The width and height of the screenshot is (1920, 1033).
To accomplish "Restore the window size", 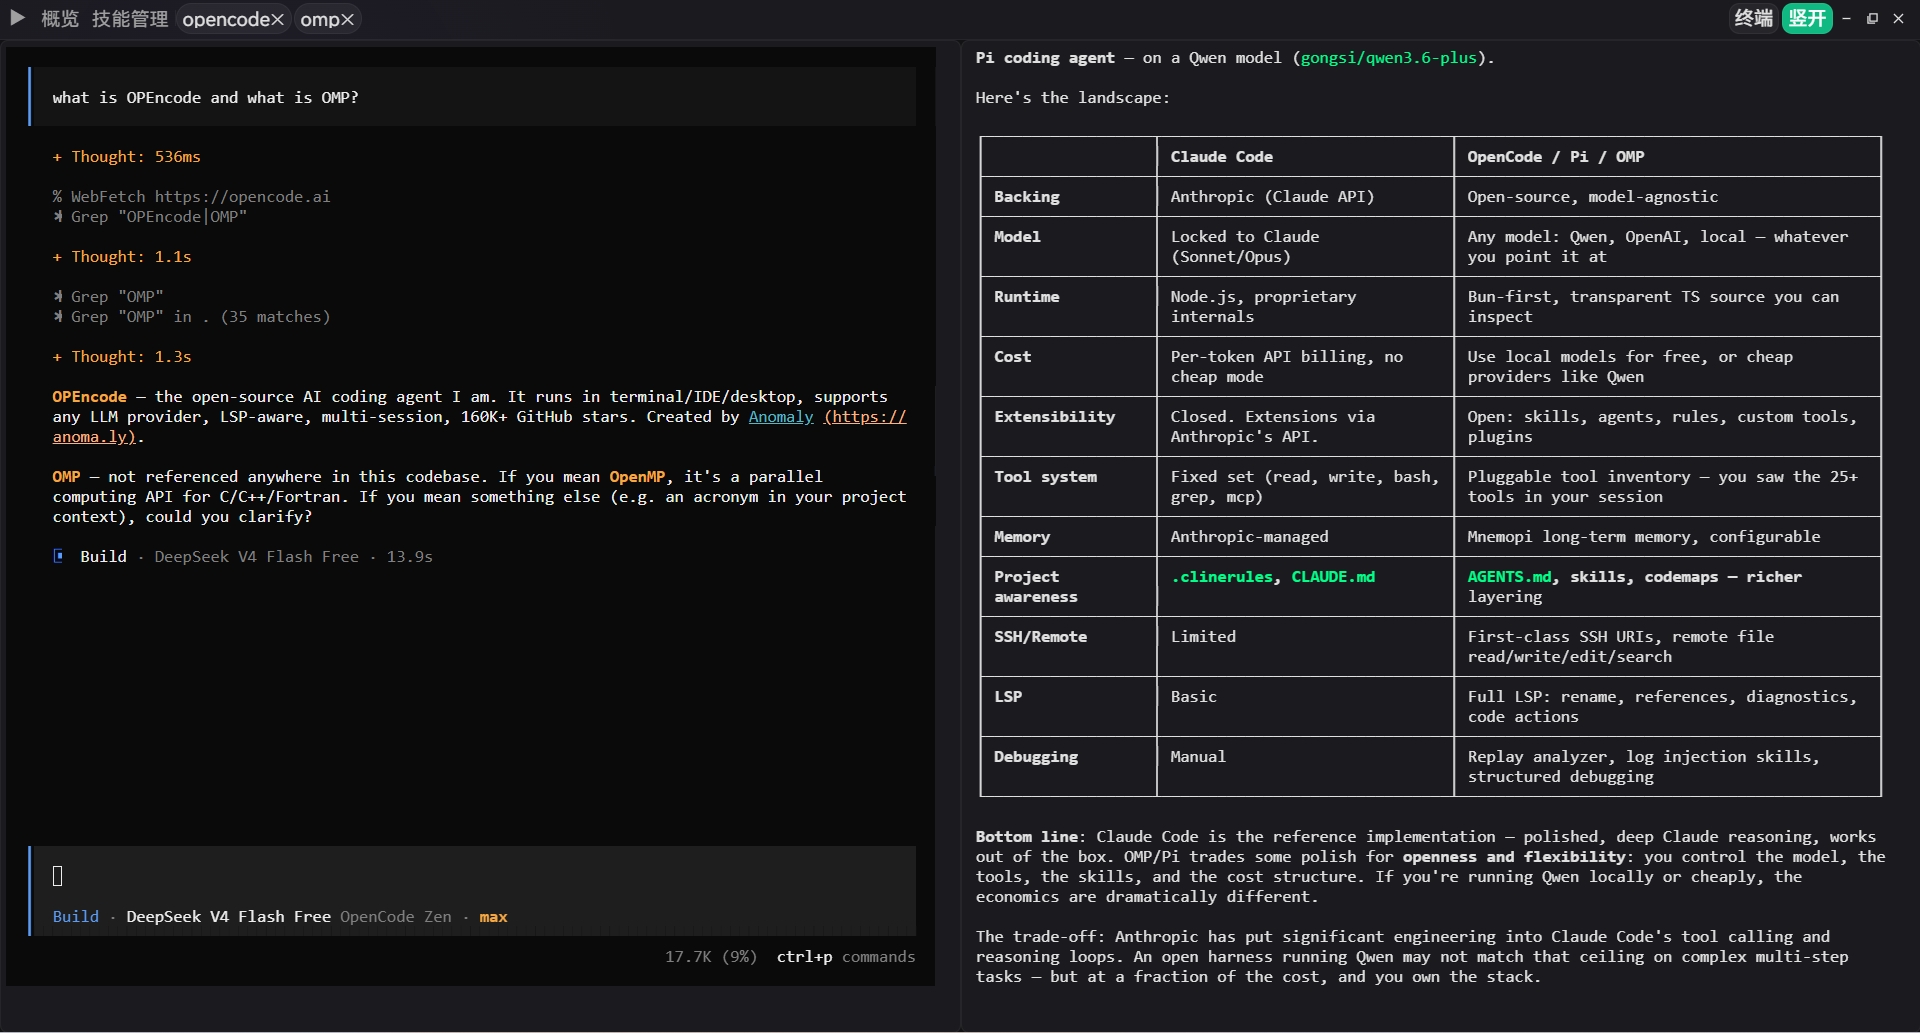I will tap(1873, 18).
